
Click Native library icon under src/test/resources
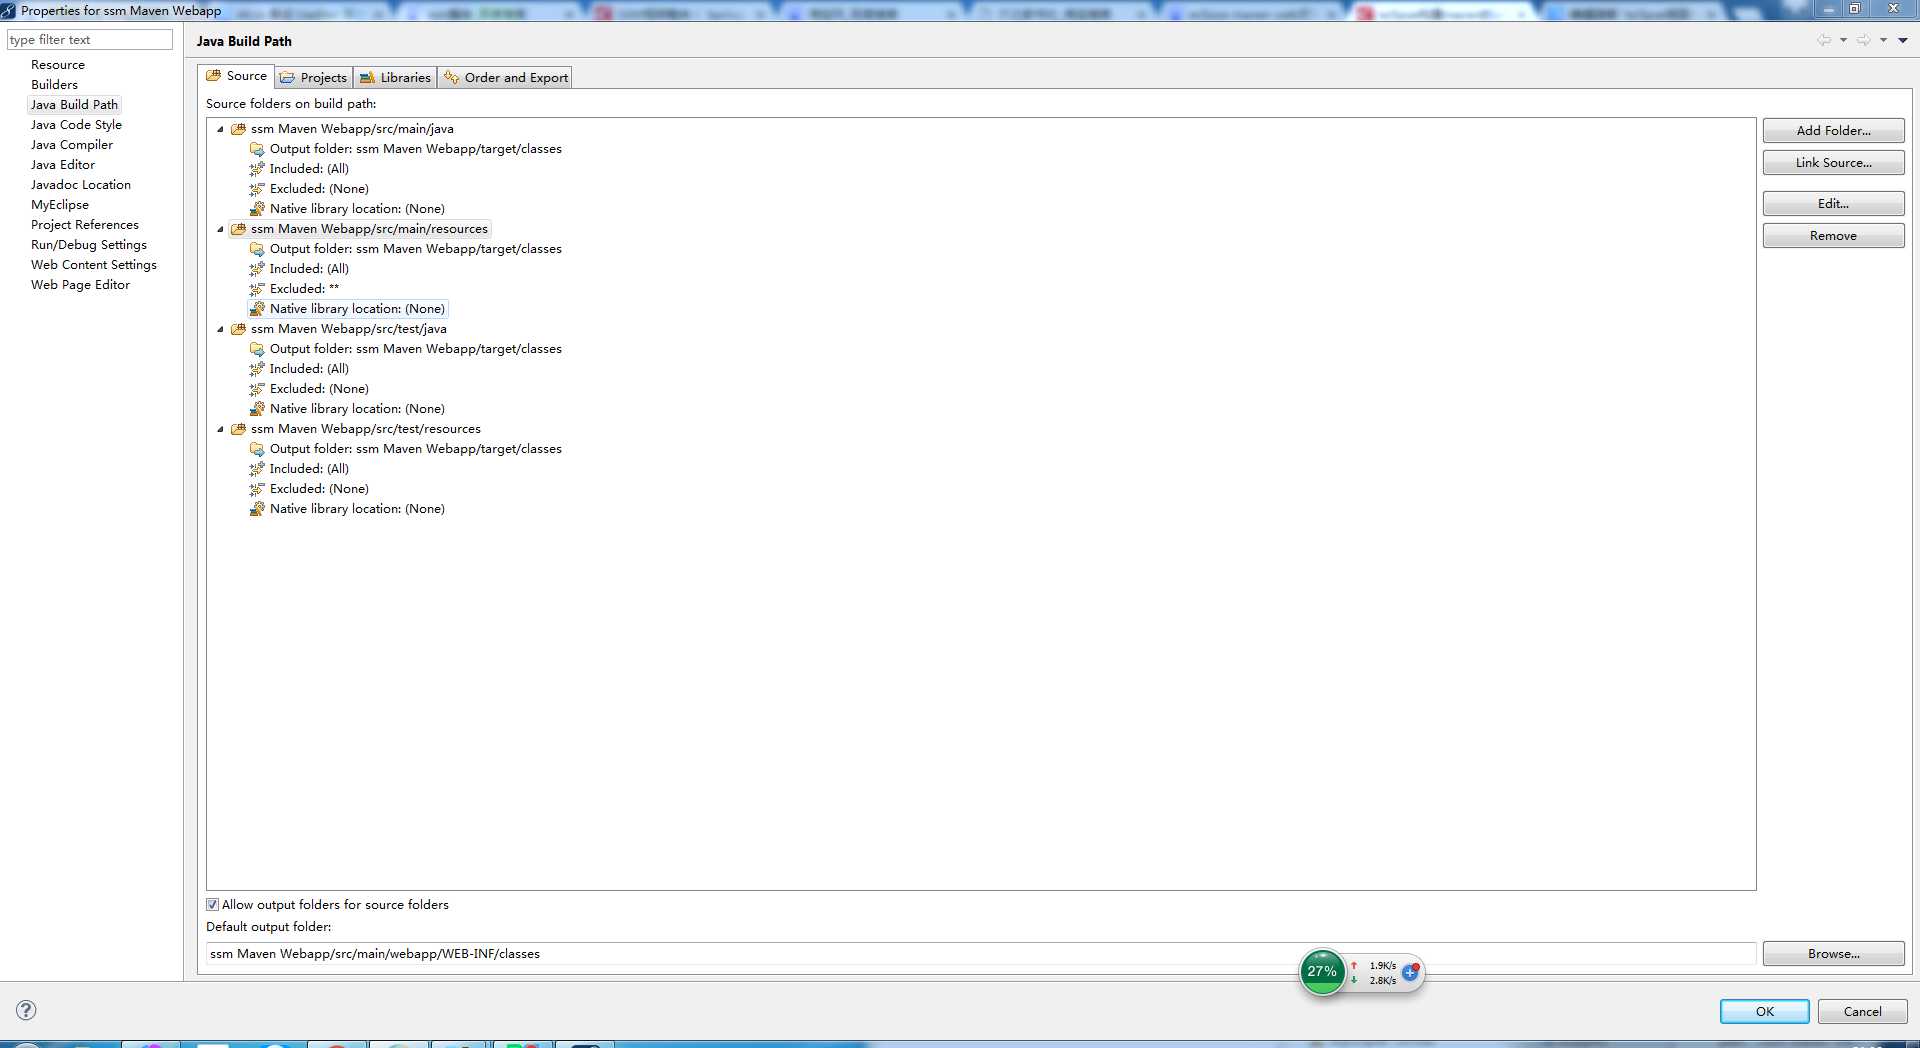click(257, 509)
